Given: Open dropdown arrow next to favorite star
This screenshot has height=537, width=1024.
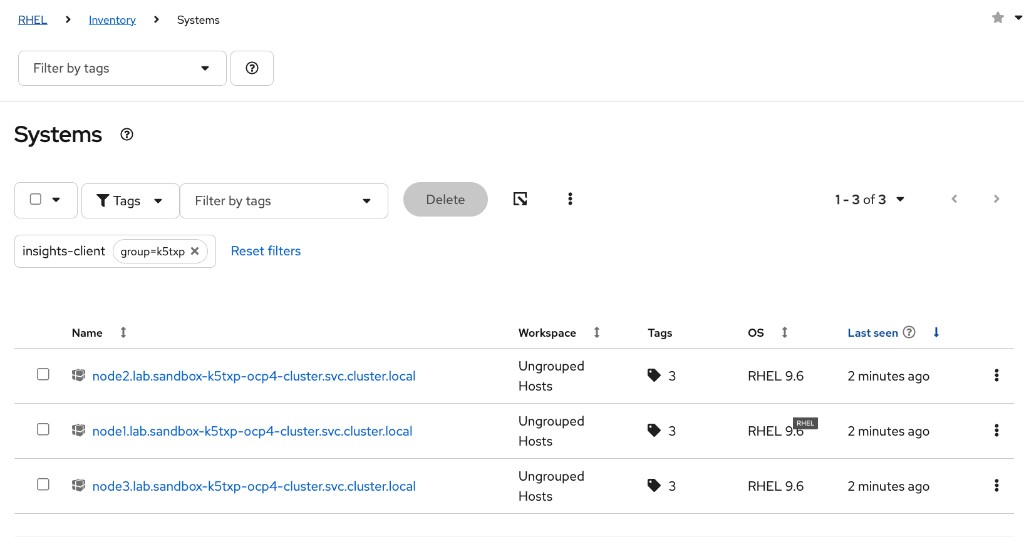Looking at the screenshot, I should 1017,18.
